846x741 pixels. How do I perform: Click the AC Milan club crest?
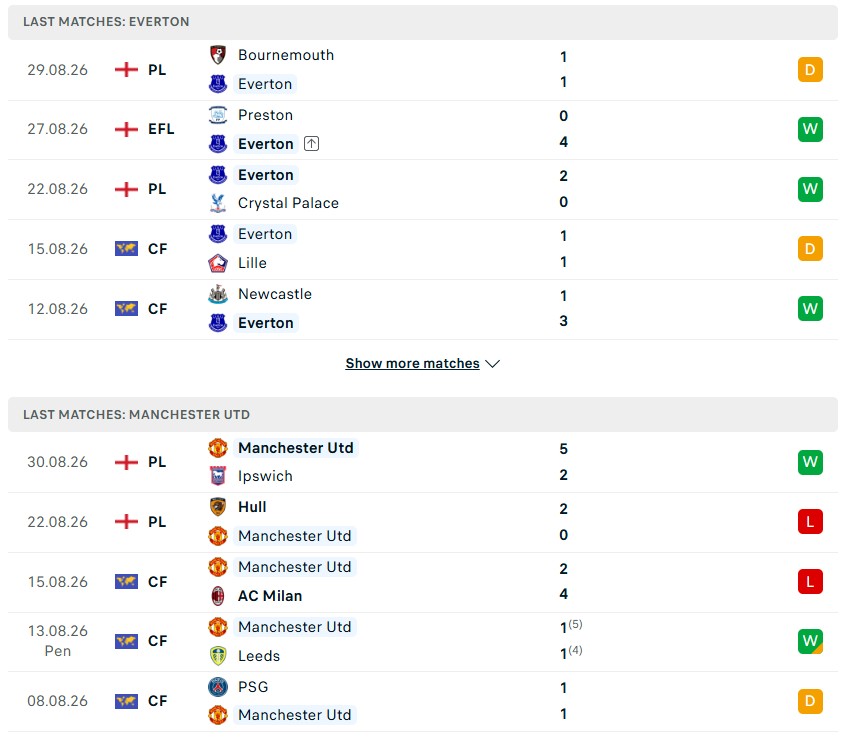[217, 596]
